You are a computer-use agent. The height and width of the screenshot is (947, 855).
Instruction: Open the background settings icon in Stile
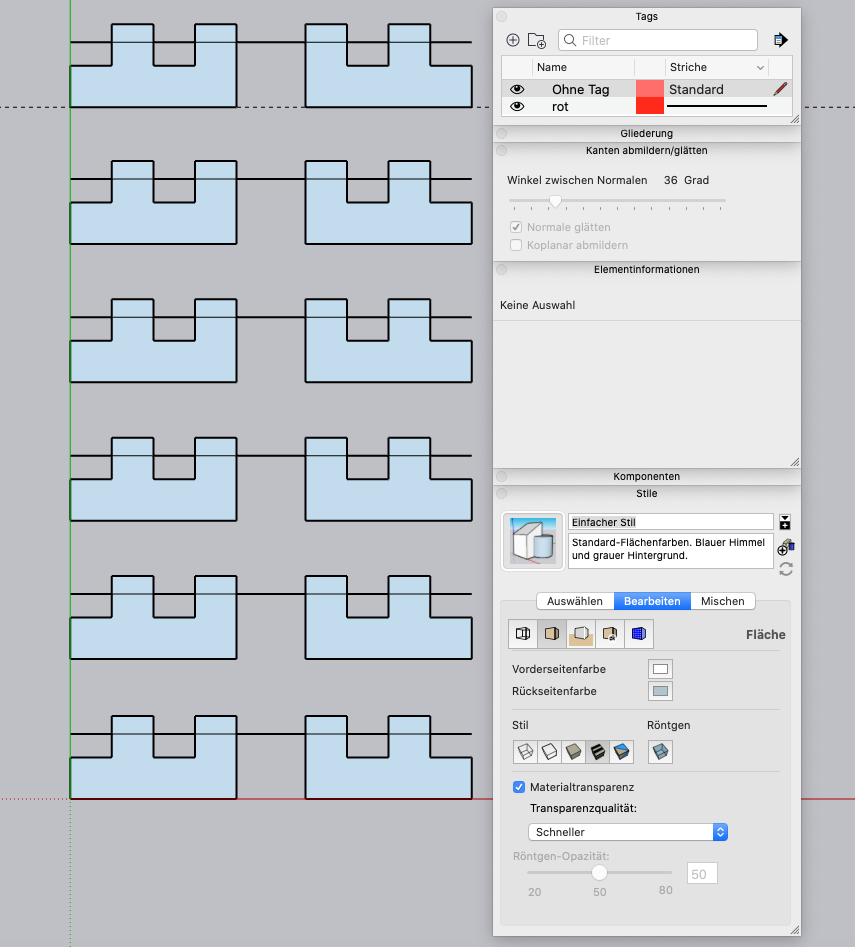580,633
